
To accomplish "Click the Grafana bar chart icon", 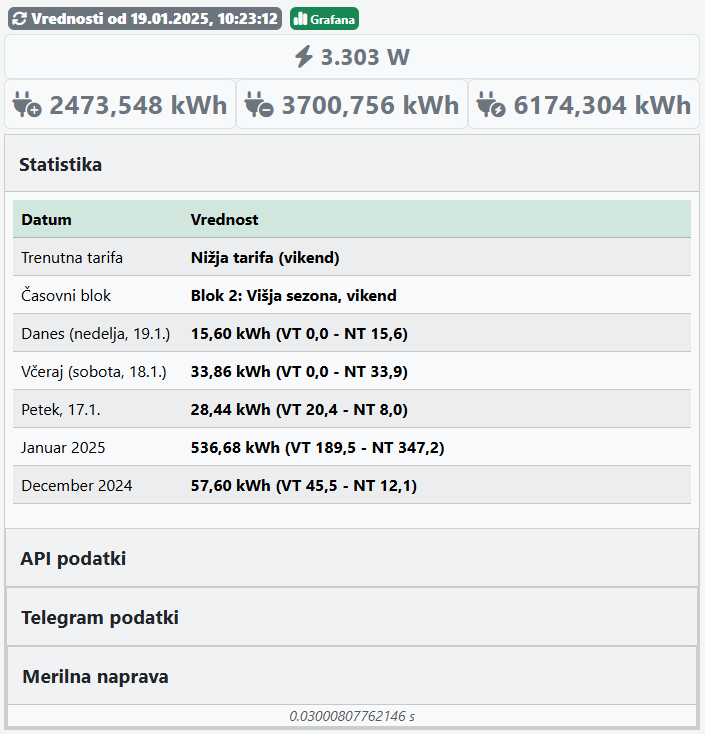I will 301,19.
